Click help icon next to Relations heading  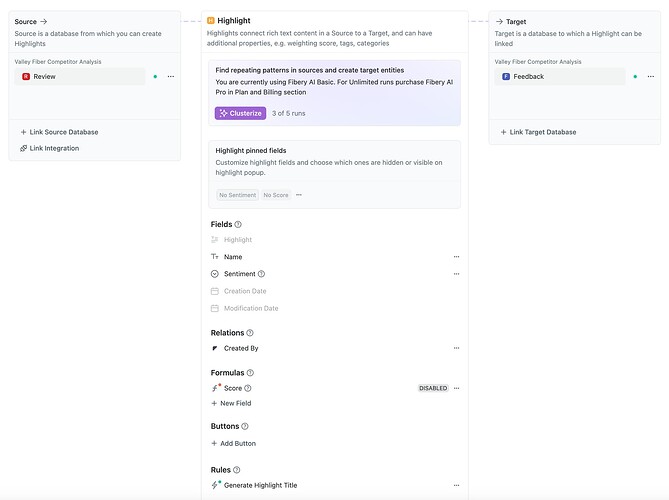(x=250, y=333)
